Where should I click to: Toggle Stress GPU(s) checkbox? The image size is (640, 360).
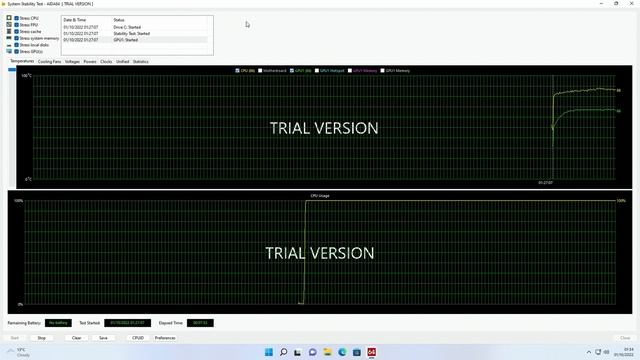[x=17, y=51]
